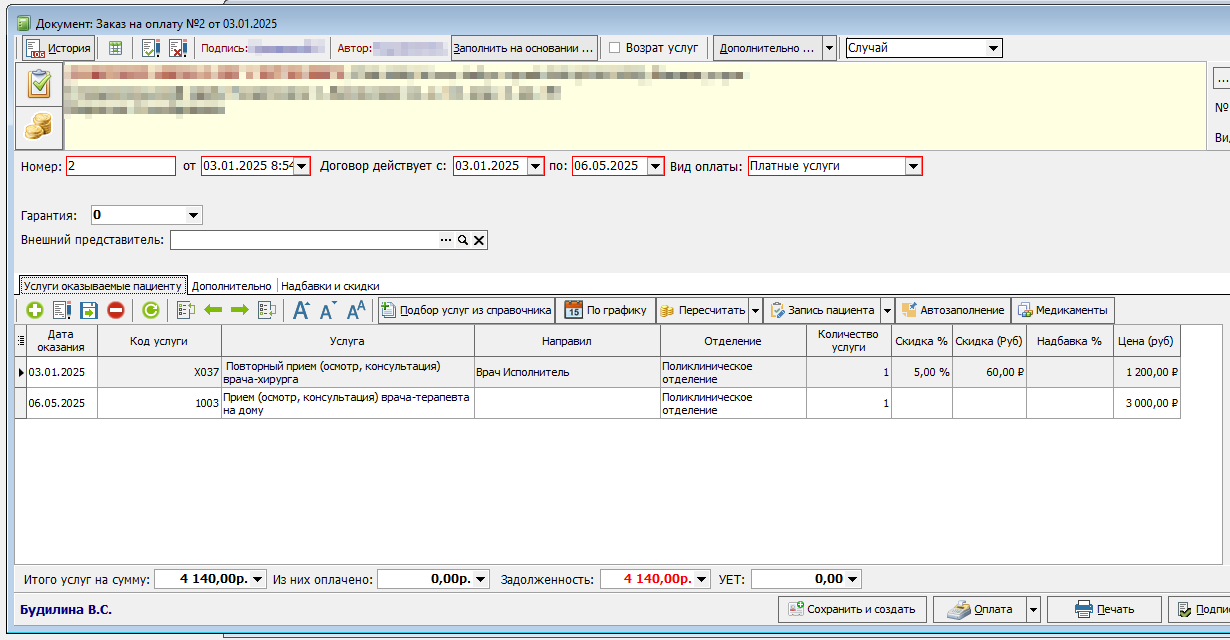
Task: Open the по 06.05.2025 date picker
Action: coord(655,166)
